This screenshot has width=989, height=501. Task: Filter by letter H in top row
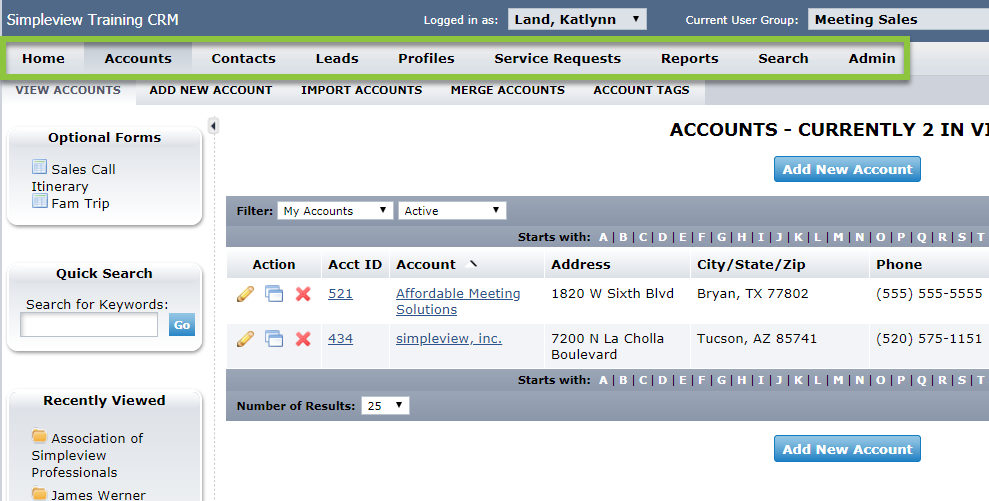742,237
